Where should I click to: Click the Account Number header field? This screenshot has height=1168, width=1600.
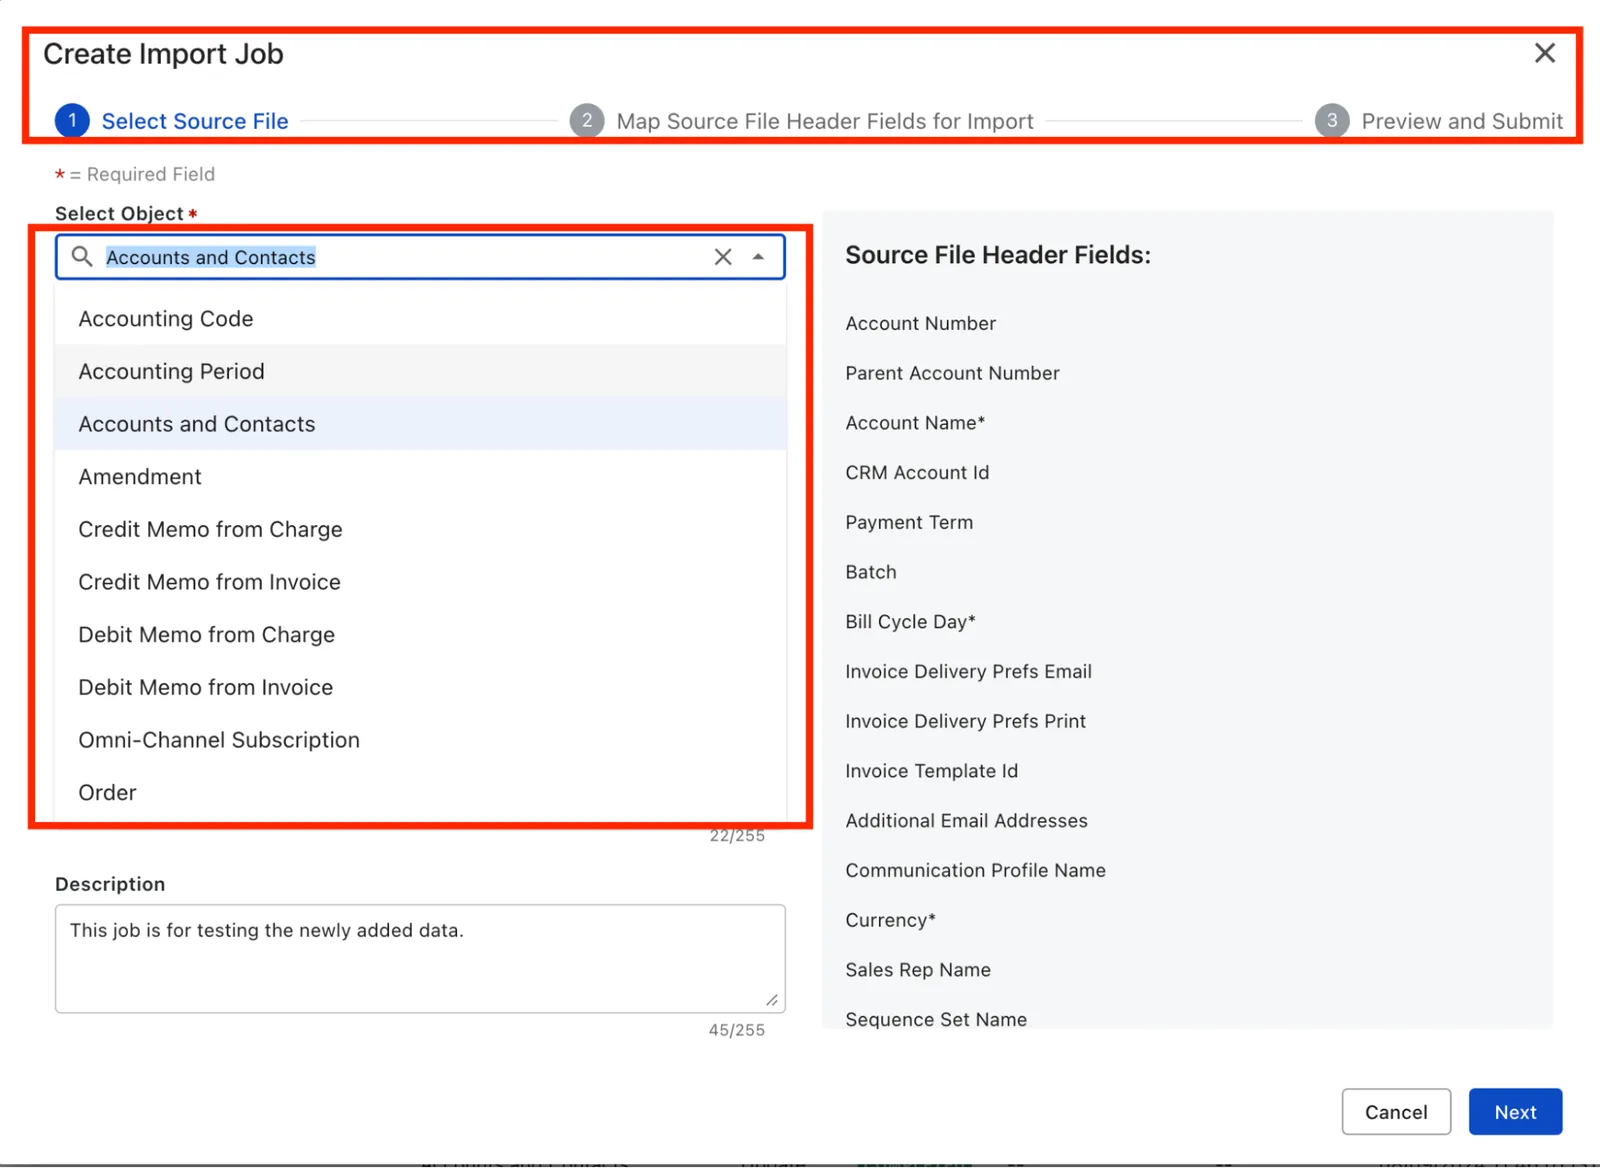(921, 323)
